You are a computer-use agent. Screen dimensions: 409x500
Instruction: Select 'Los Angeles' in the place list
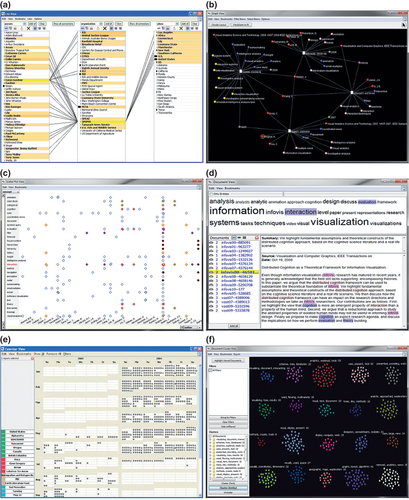pyautogui.click(x=179, y=32)
